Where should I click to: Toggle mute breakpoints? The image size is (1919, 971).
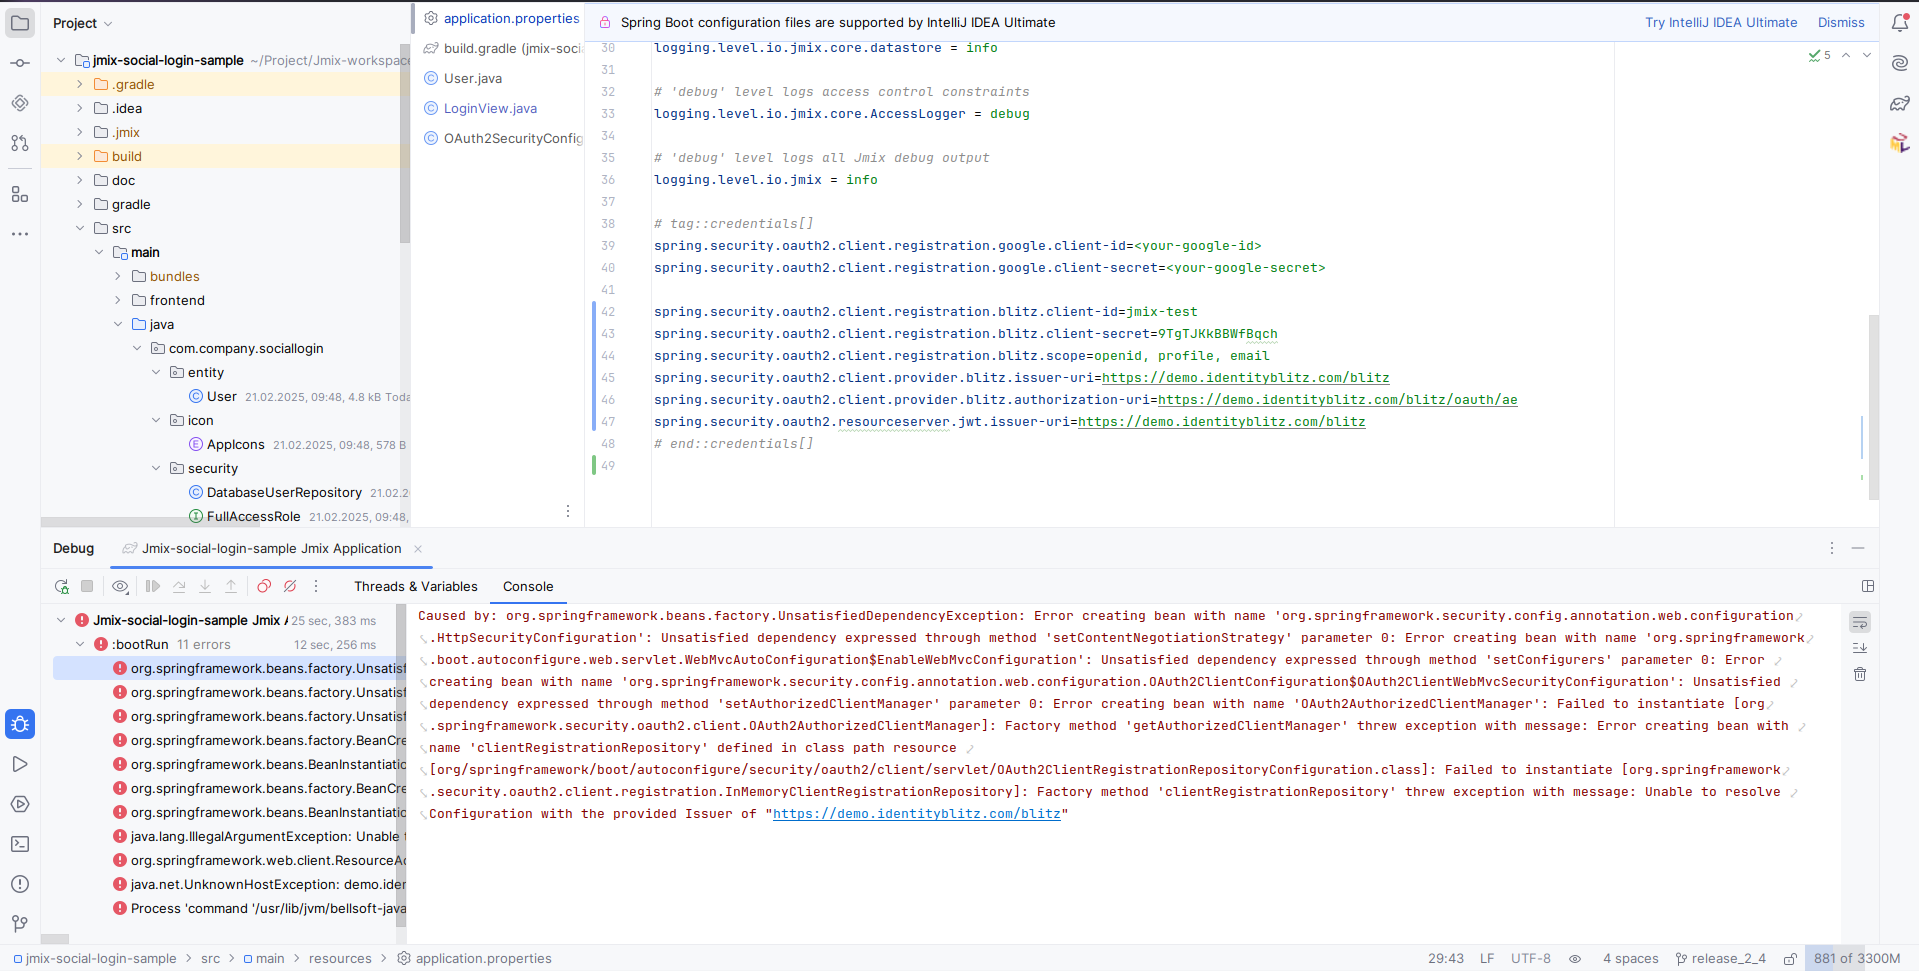290,587
